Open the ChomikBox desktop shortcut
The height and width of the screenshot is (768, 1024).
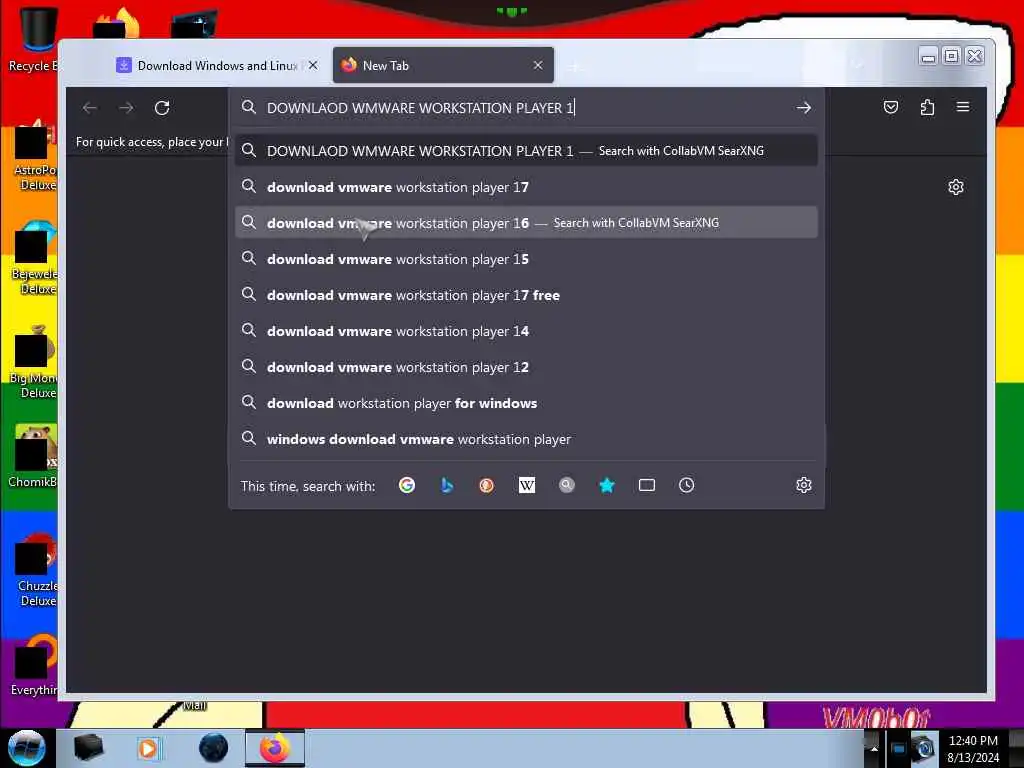point(34,457)
